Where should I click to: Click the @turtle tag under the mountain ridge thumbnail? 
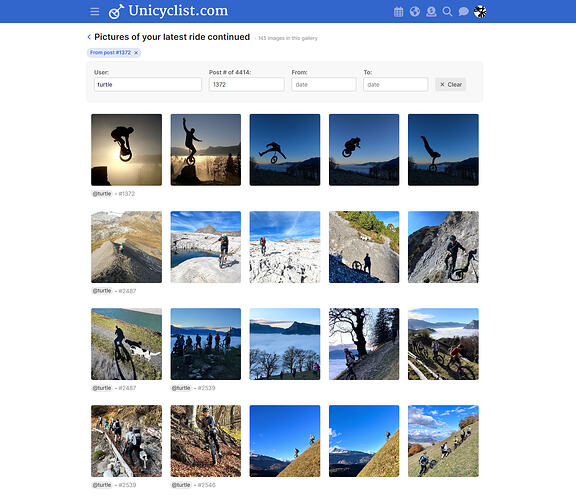tap(102, 291)
